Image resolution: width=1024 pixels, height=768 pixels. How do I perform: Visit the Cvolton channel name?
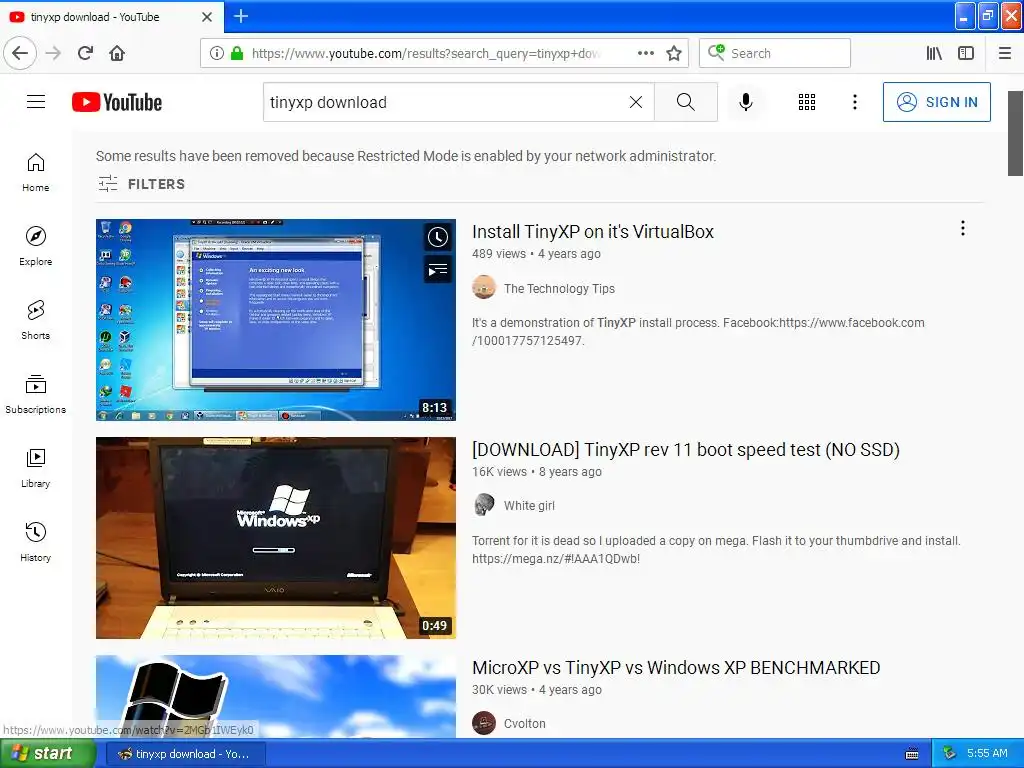[524, 724]
